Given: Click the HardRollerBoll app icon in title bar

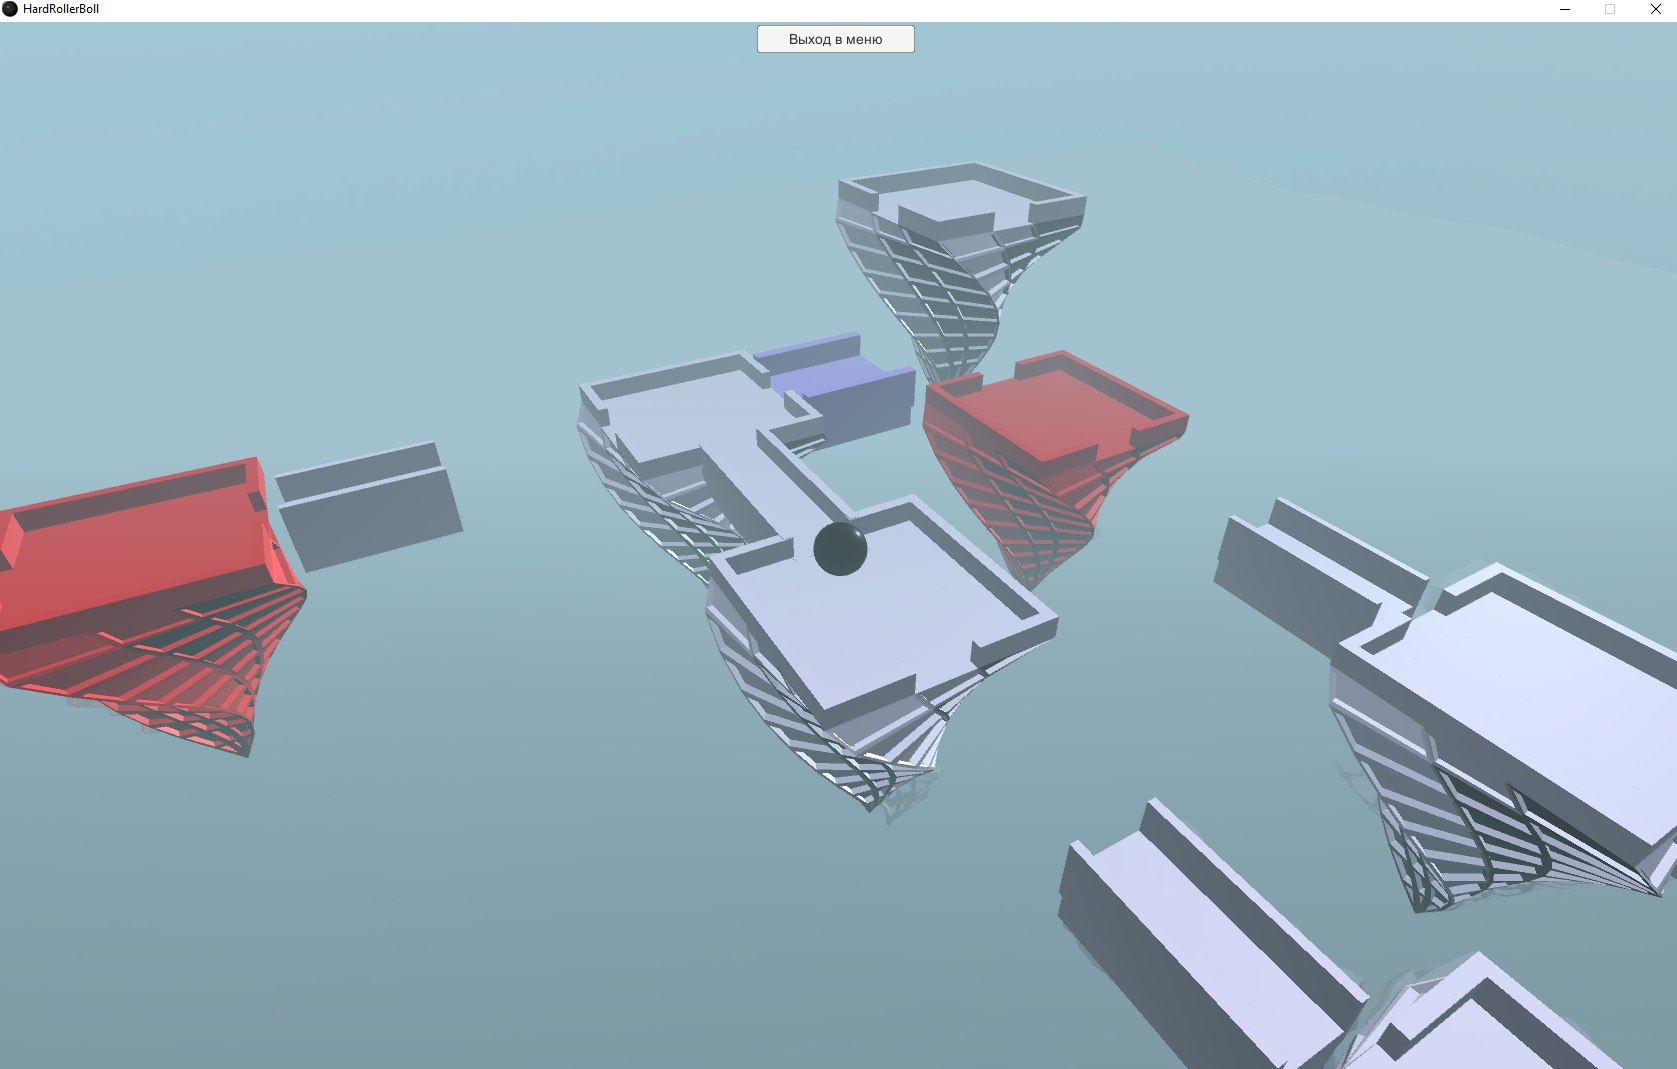Looking at the screenshot, I should 10,9.
